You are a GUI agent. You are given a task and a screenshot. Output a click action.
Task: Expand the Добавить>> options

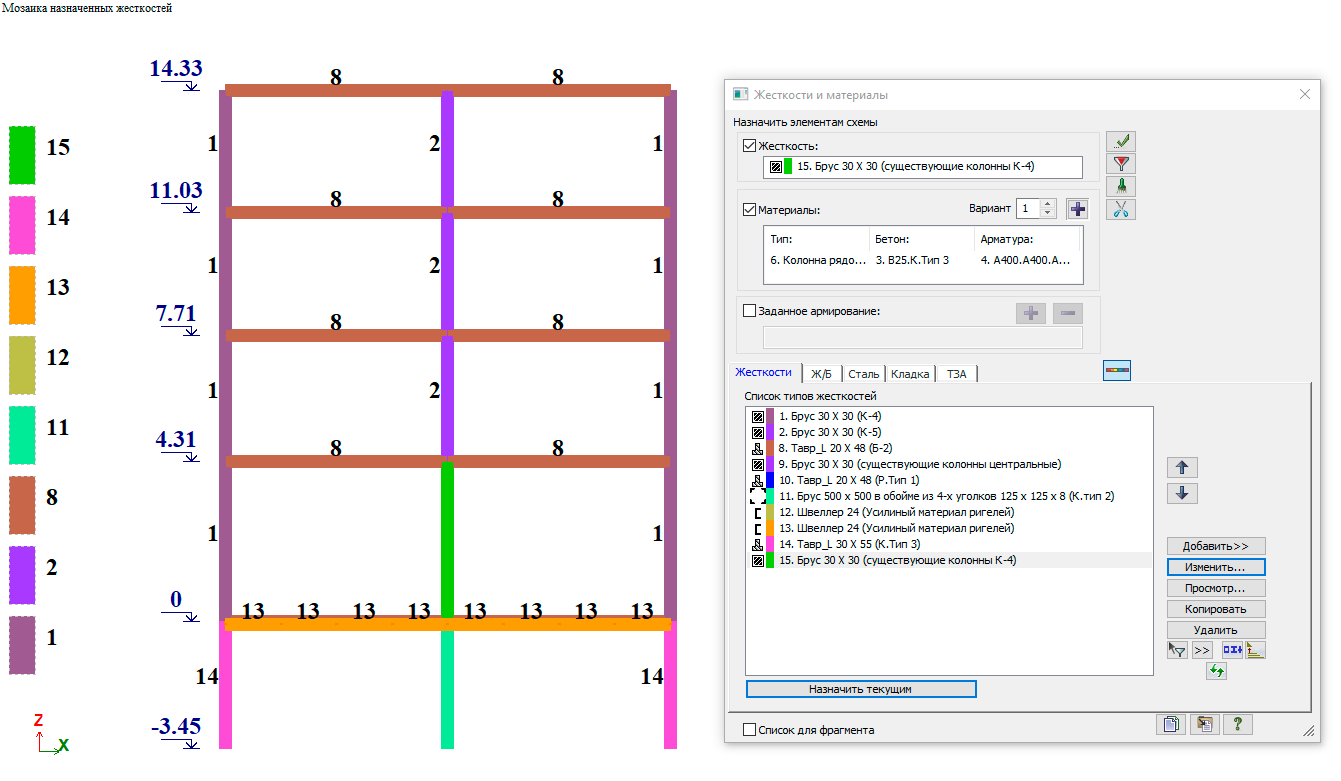tap(1216, 546)
